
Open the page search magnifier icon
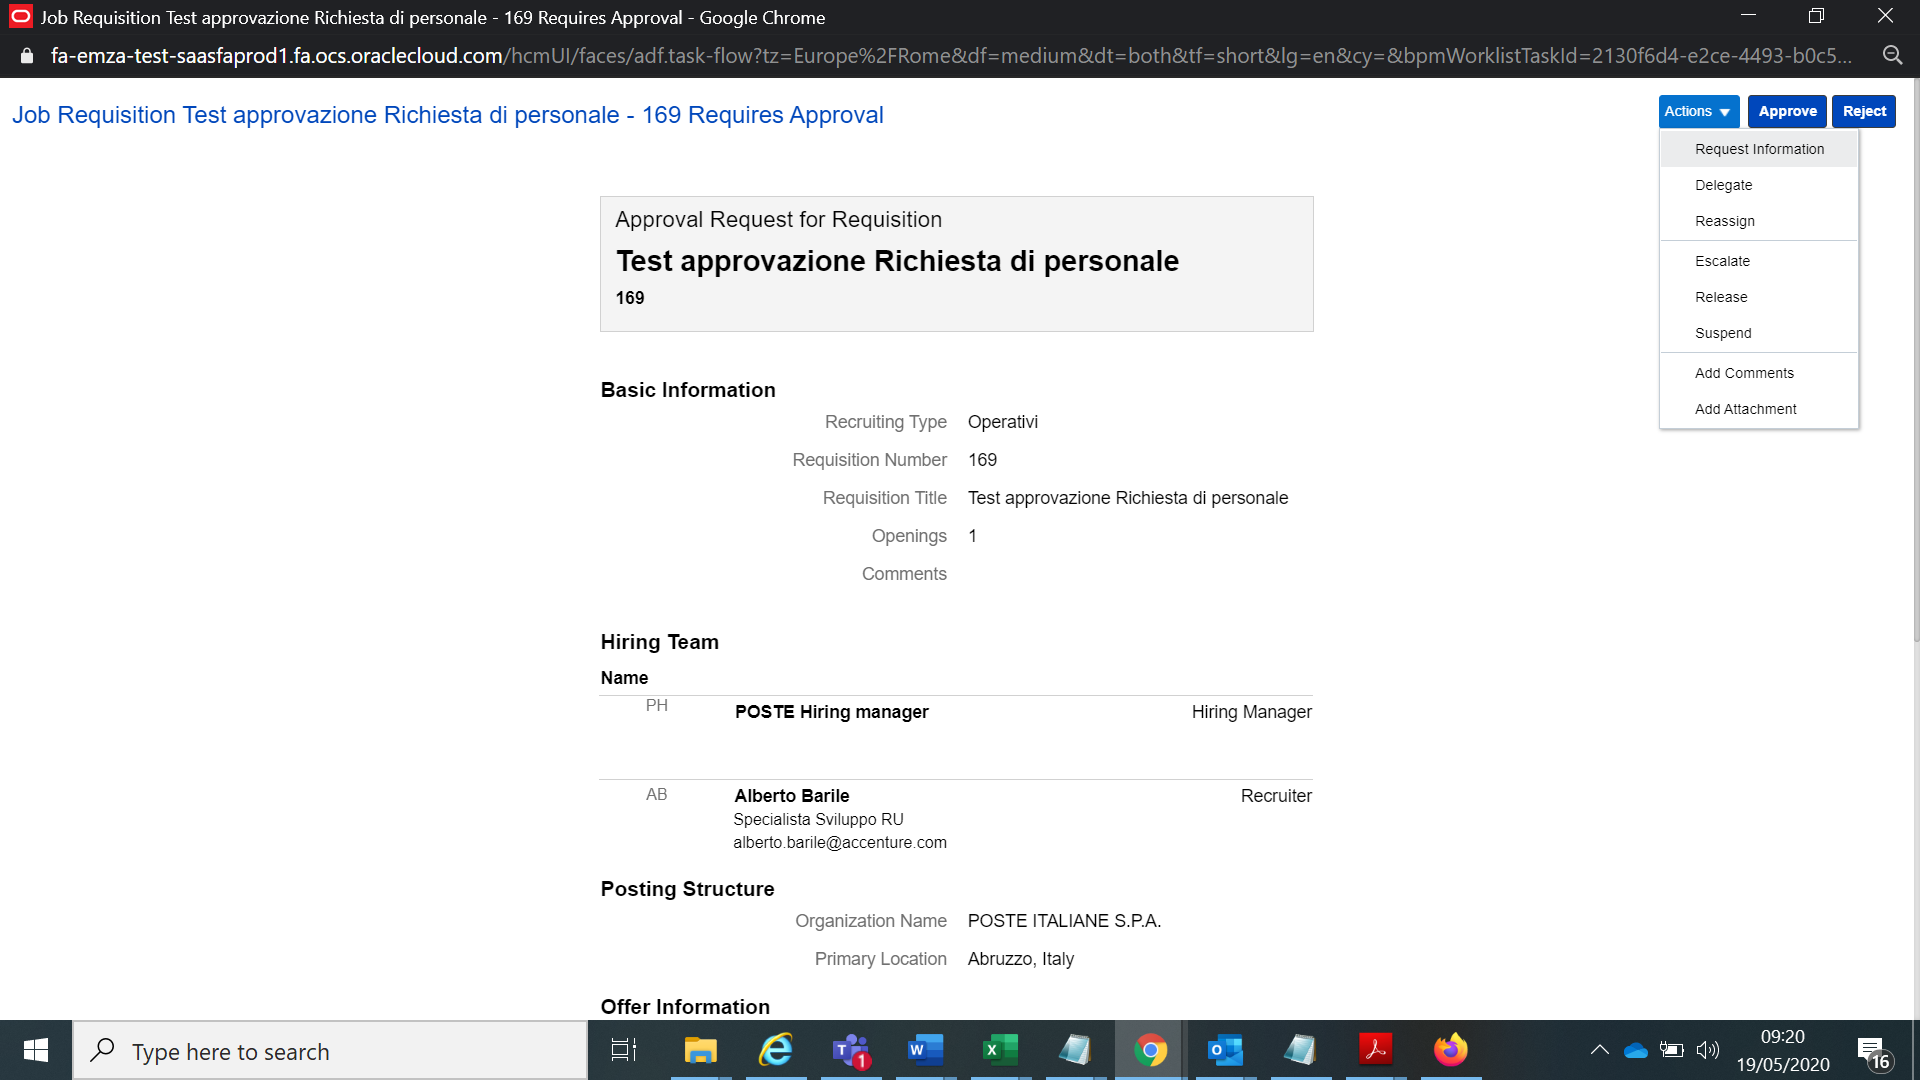1894,55
